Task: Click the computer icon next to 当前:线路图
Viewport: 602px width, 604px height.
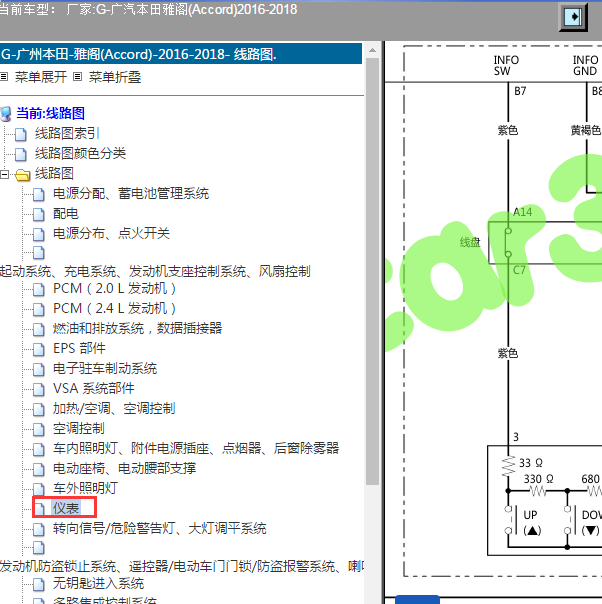Action: (x=6, y=114)
